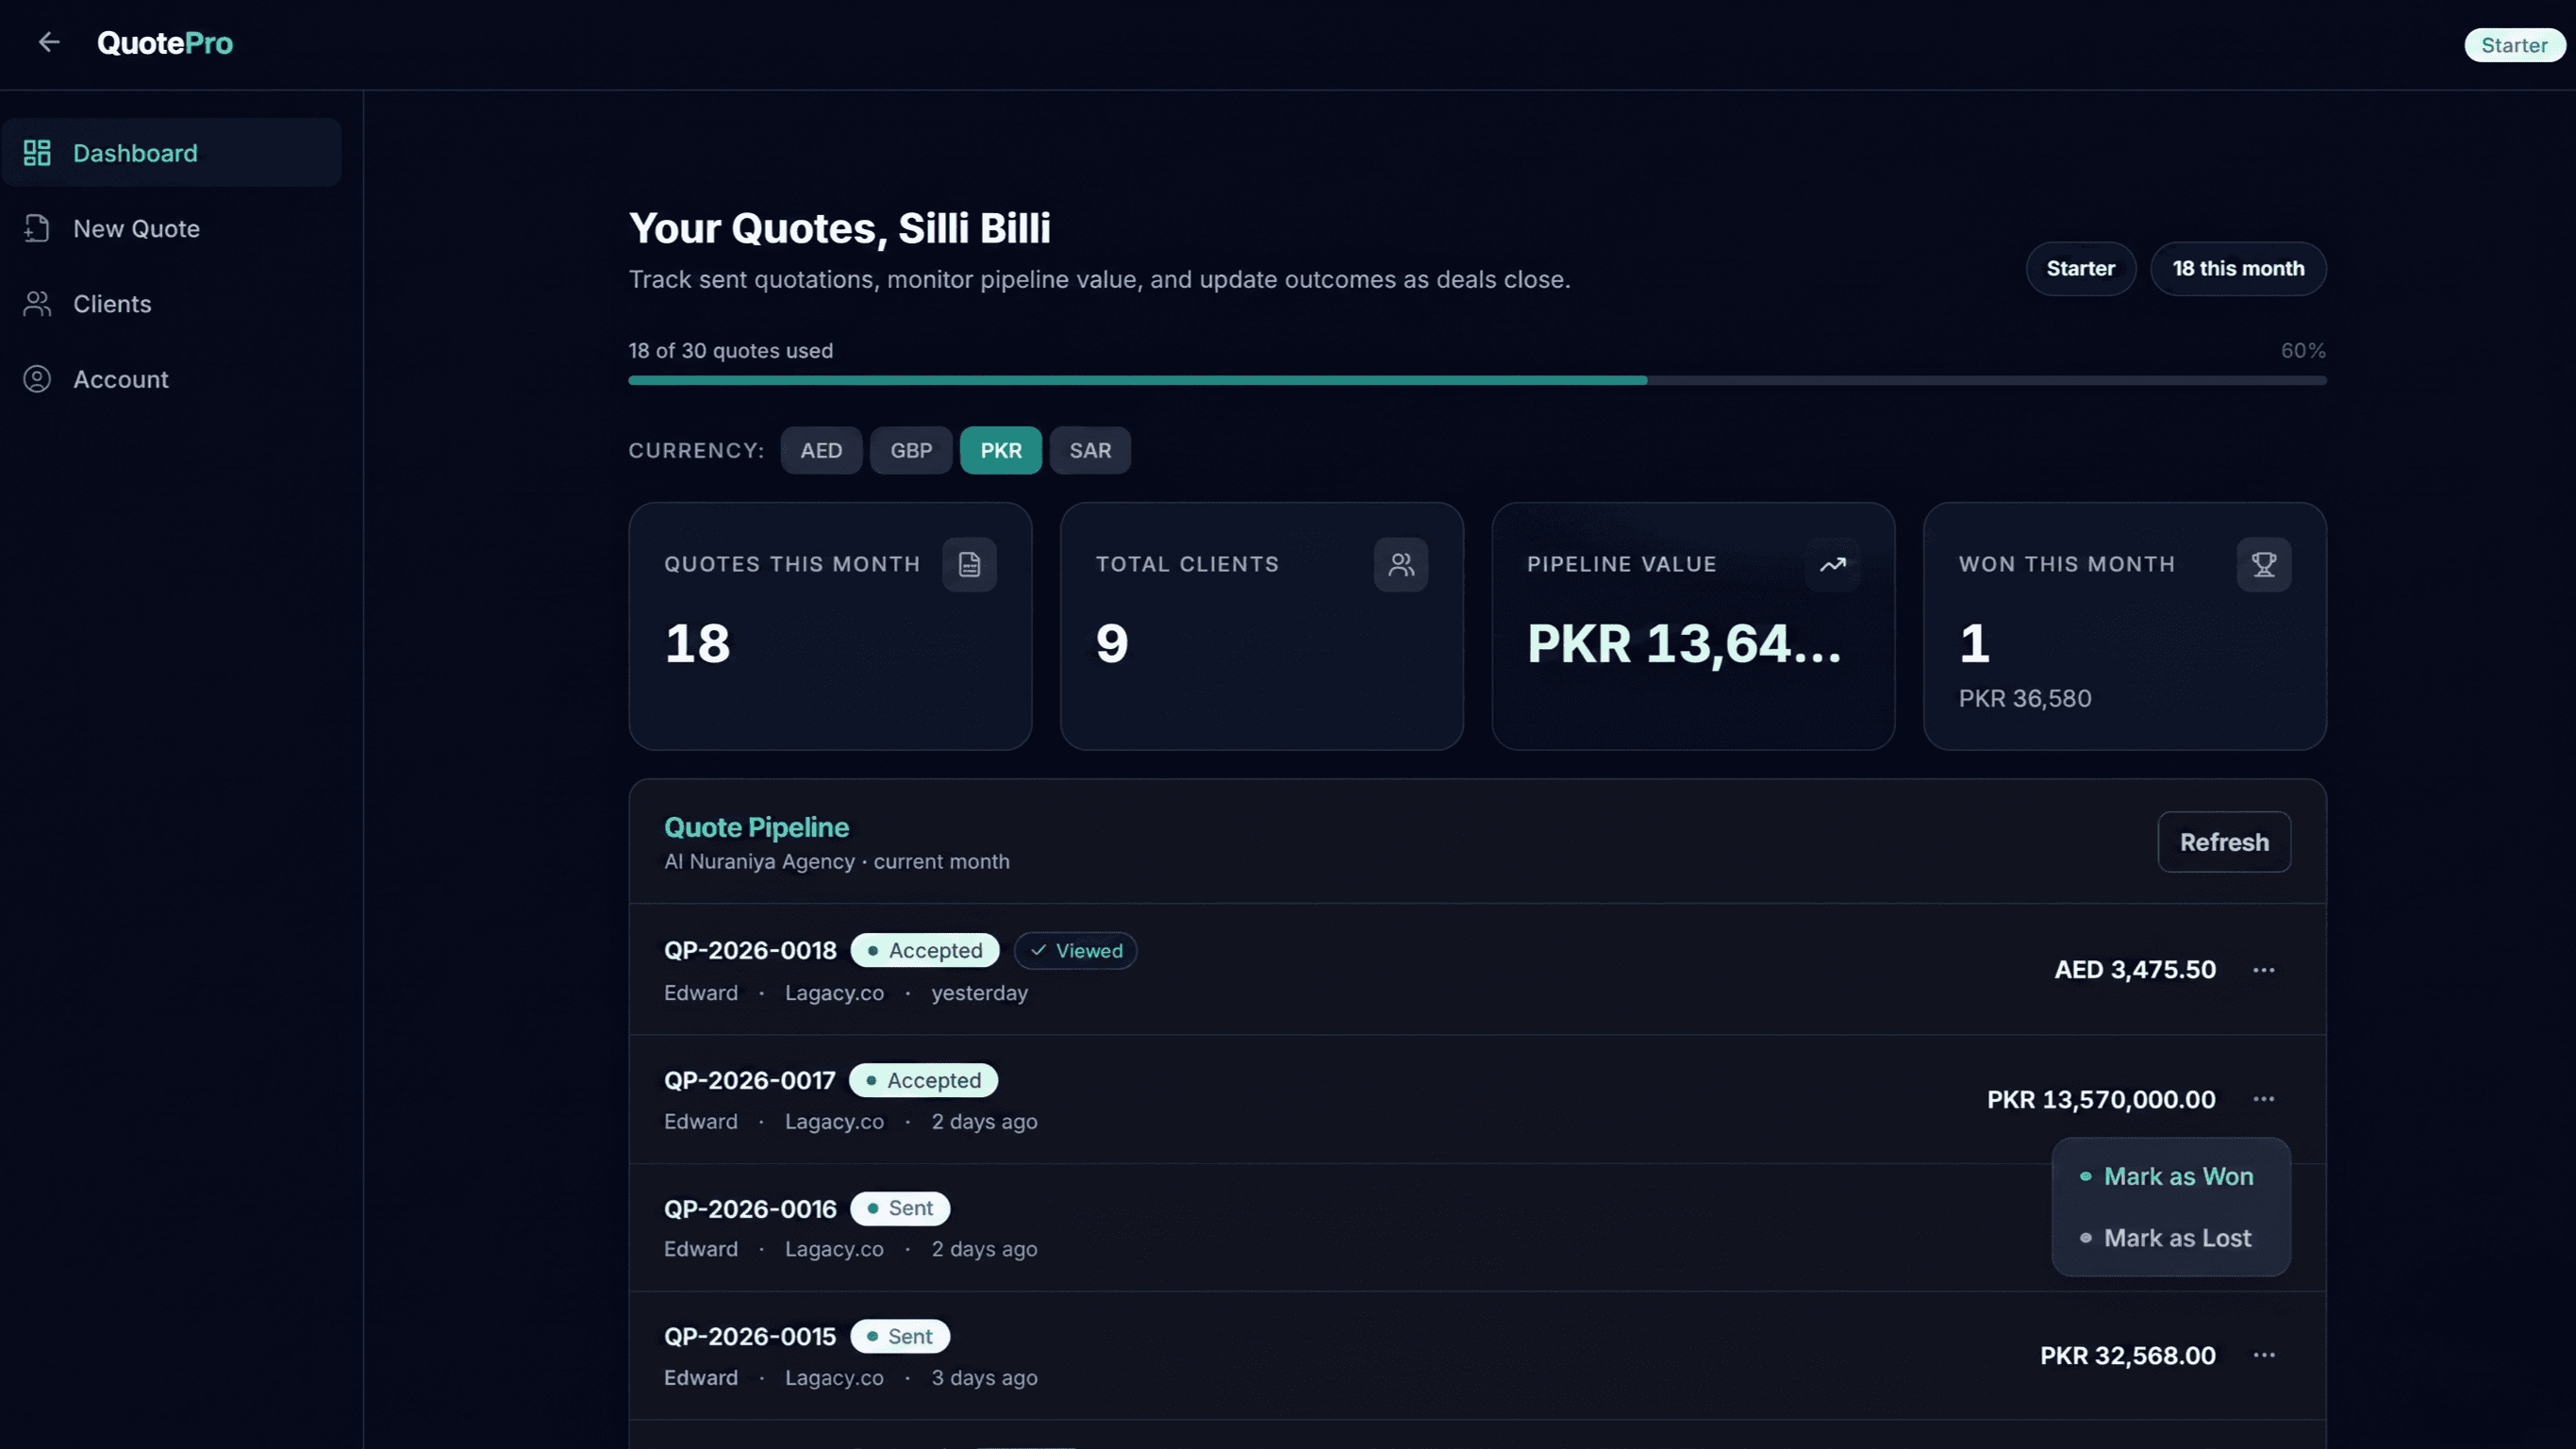This screenshot has height=1449, width=2576.
Task: Click Accepted badge on QP-2026-0017
Action: (923, 1080)
